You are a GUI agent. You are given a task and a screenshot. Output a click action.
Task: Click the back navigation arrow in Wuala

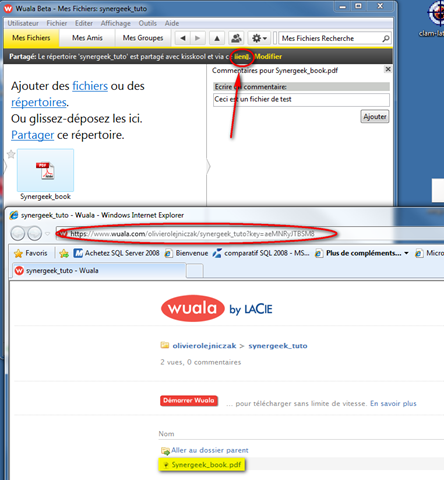tap(183, 38)
